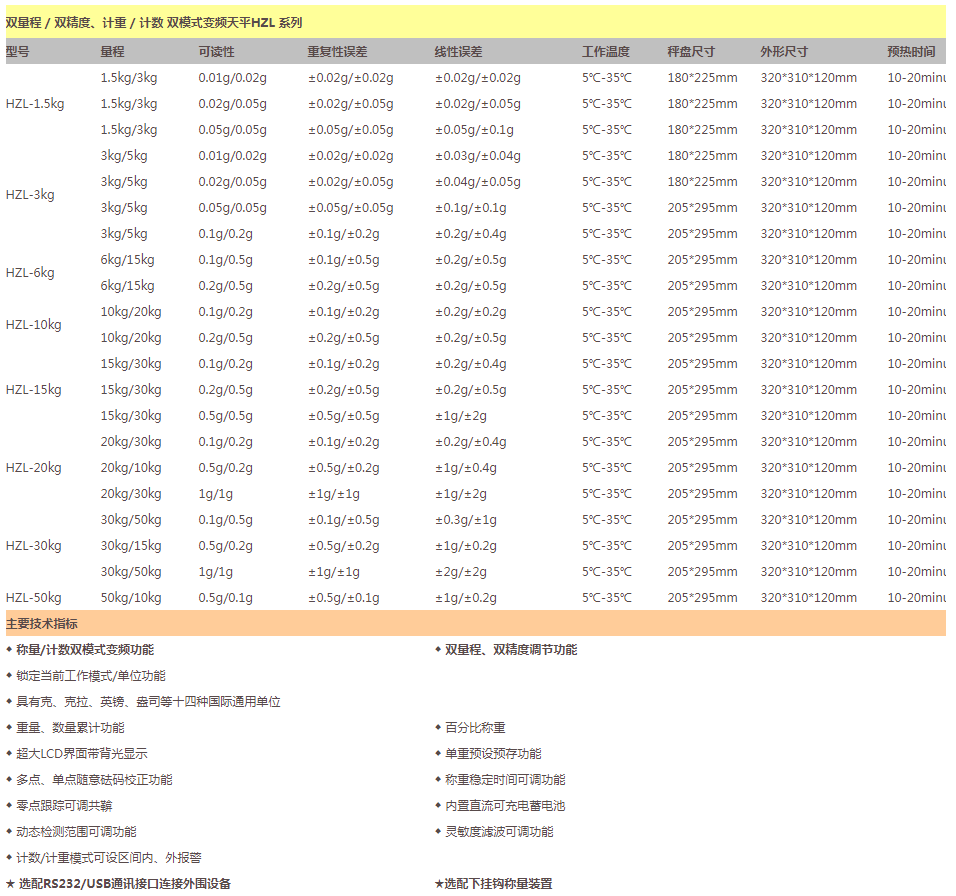Click the diamond bullet before 双量程、双精度调节功能
The width and height of the screenshot is (956, 896).
(438, 650)
